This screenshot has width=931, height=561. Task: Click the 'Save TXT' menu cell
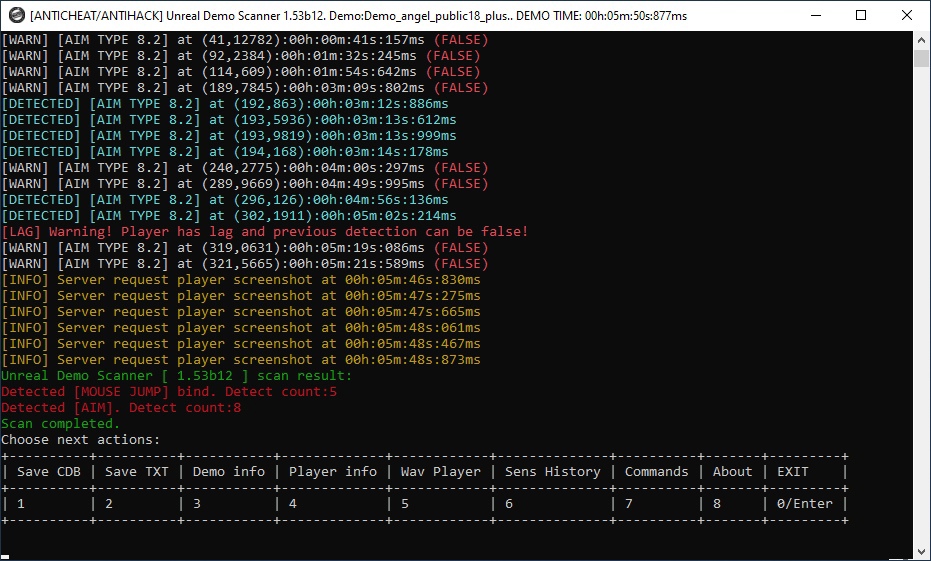point(137,472)
